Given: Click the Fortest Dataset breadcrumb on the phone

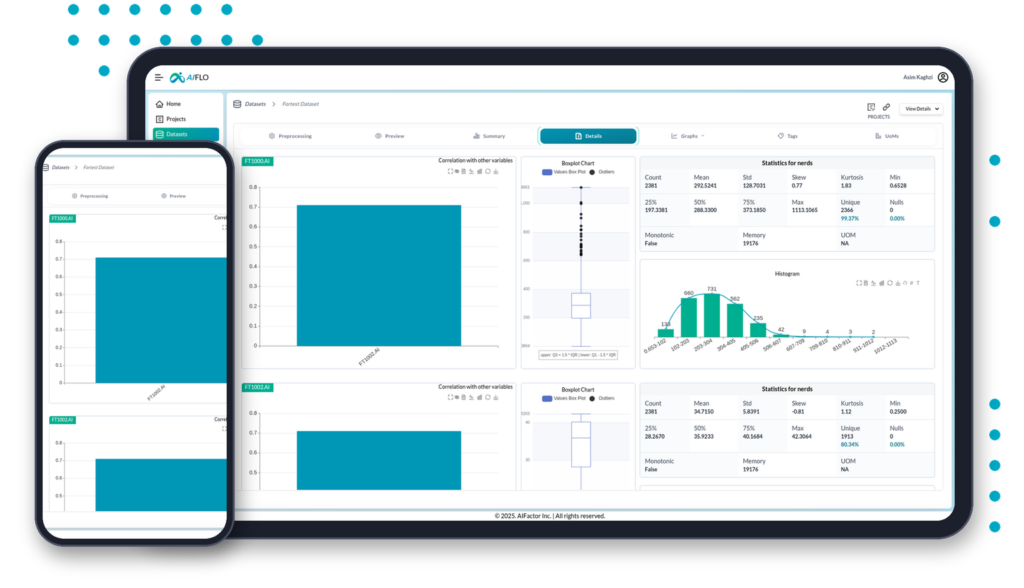Looking at the screenshot, I should (99, 167).
